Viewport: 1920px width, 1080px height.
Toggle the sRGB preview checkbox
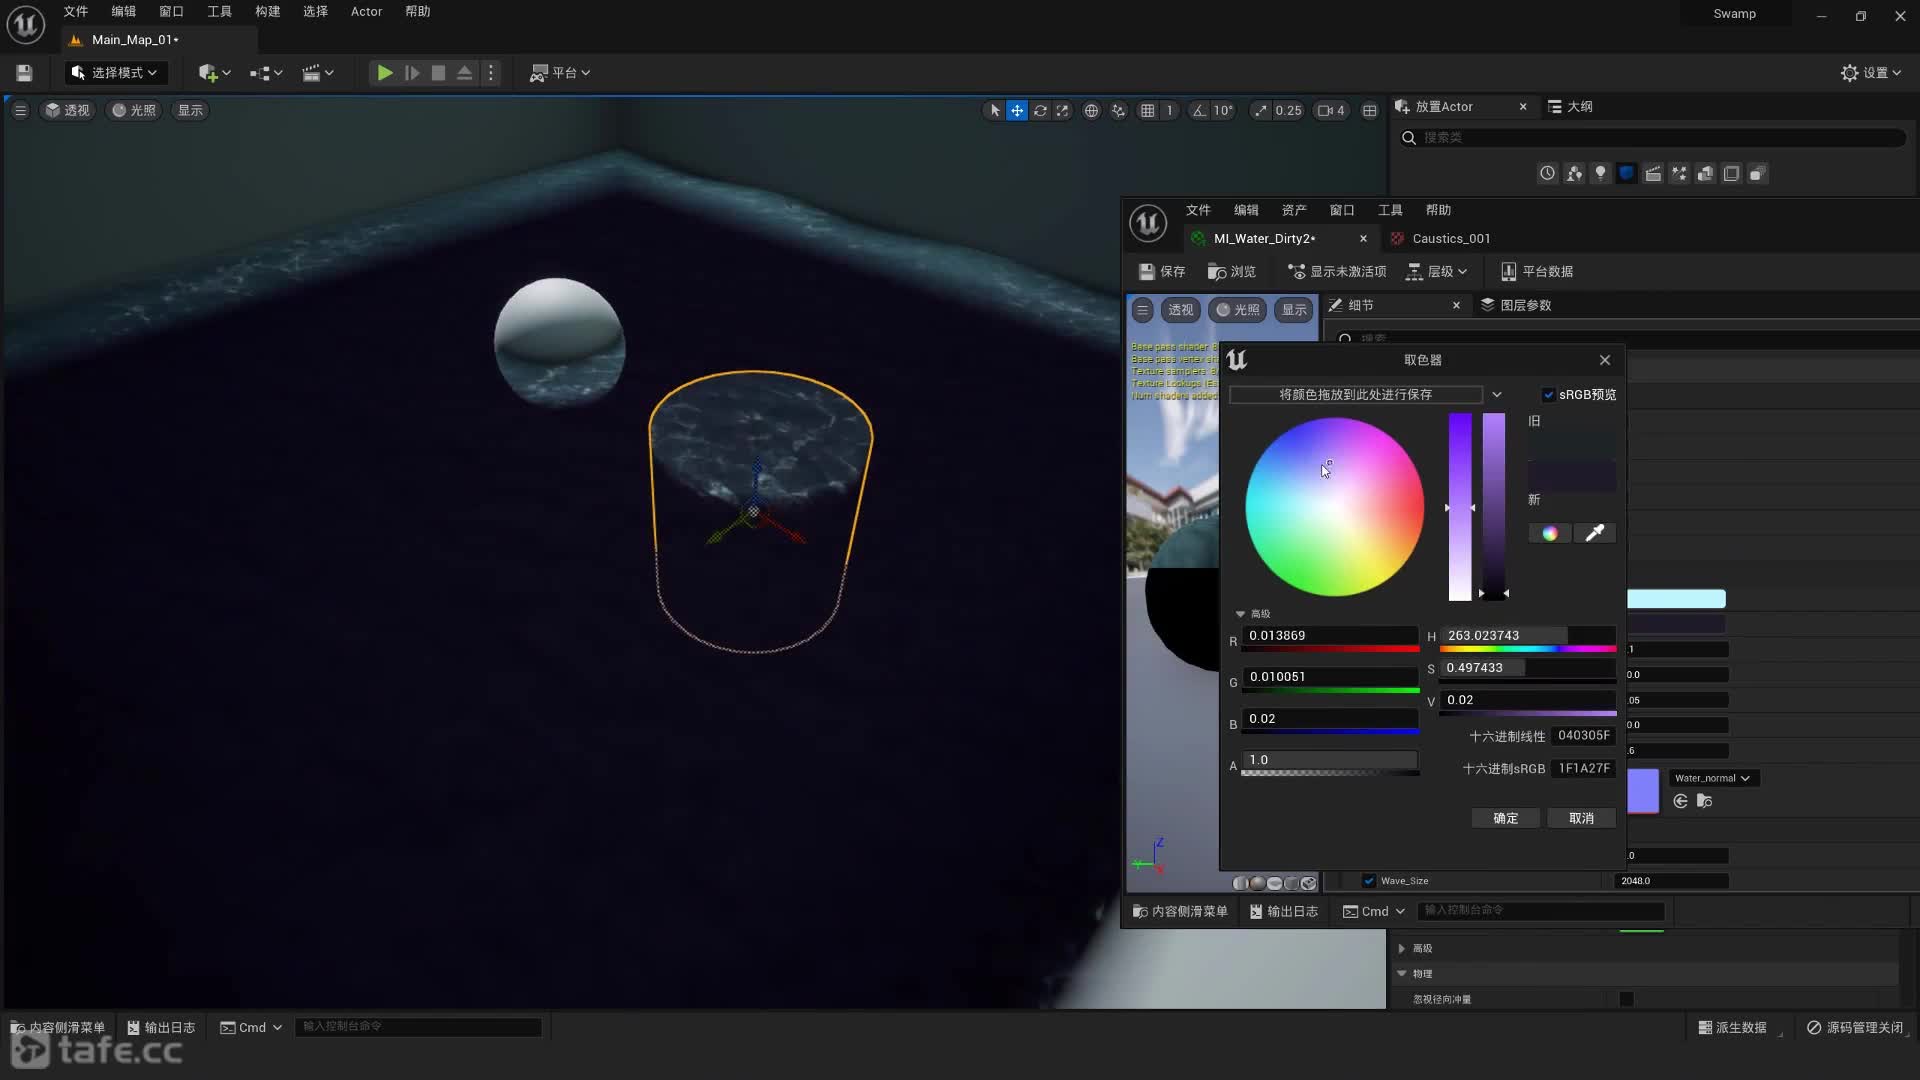coord(1548,395)
